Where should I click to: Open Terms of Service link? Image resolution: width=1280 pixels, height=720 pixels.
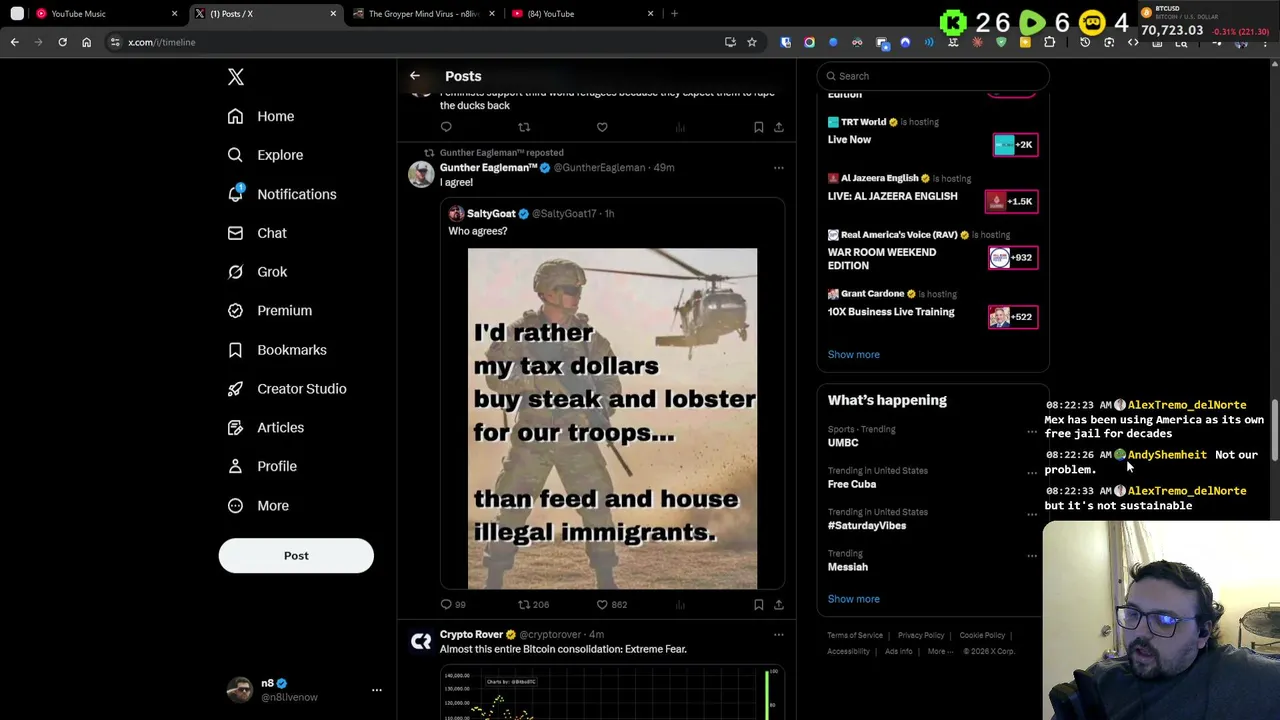(x=855, y=635)
